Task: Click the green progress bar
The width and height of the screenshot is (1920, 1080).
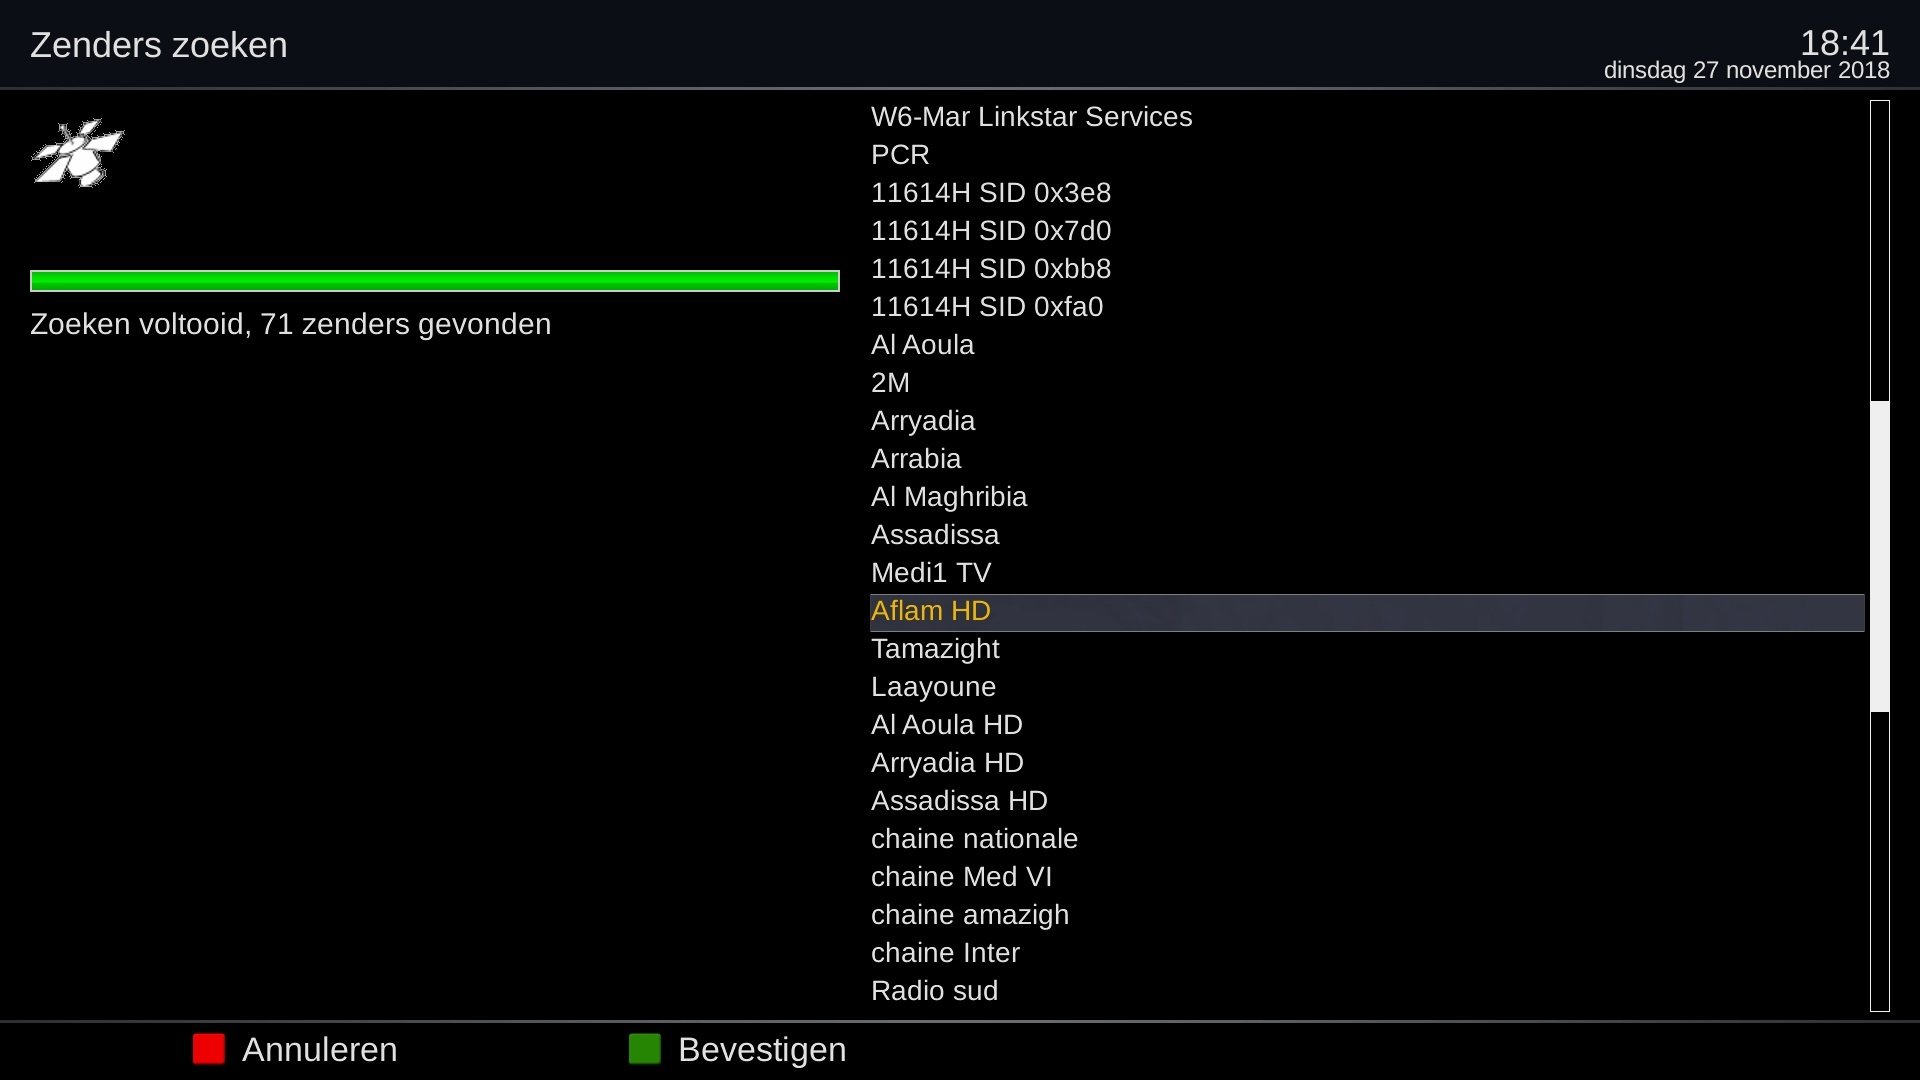Action: click(x=434, y=281)
